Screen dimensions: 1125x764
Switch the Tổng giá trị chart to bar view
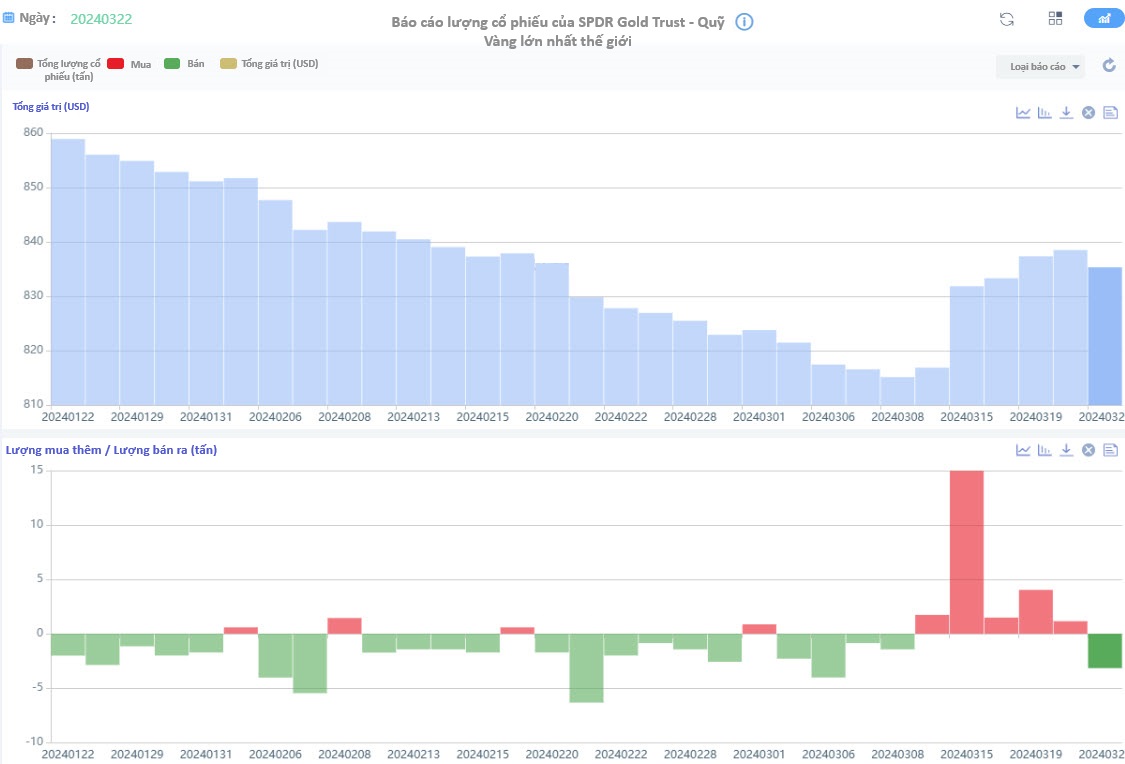tap(1045, 113)
